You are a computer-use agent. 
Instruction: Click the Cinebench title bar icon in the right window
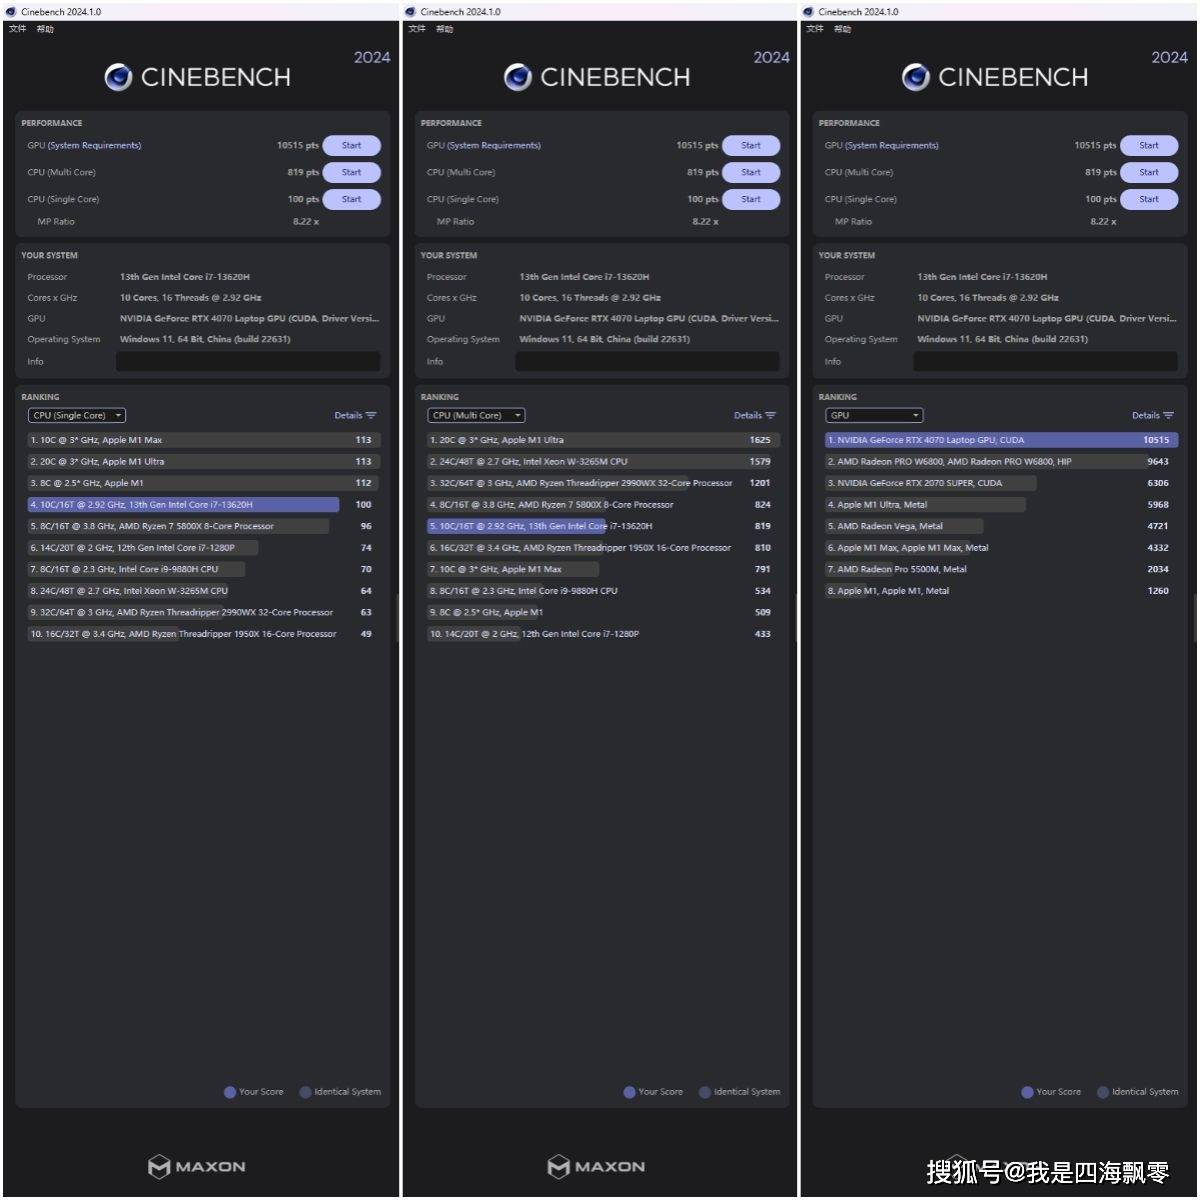pyautogui.click(x=808, y=12)
